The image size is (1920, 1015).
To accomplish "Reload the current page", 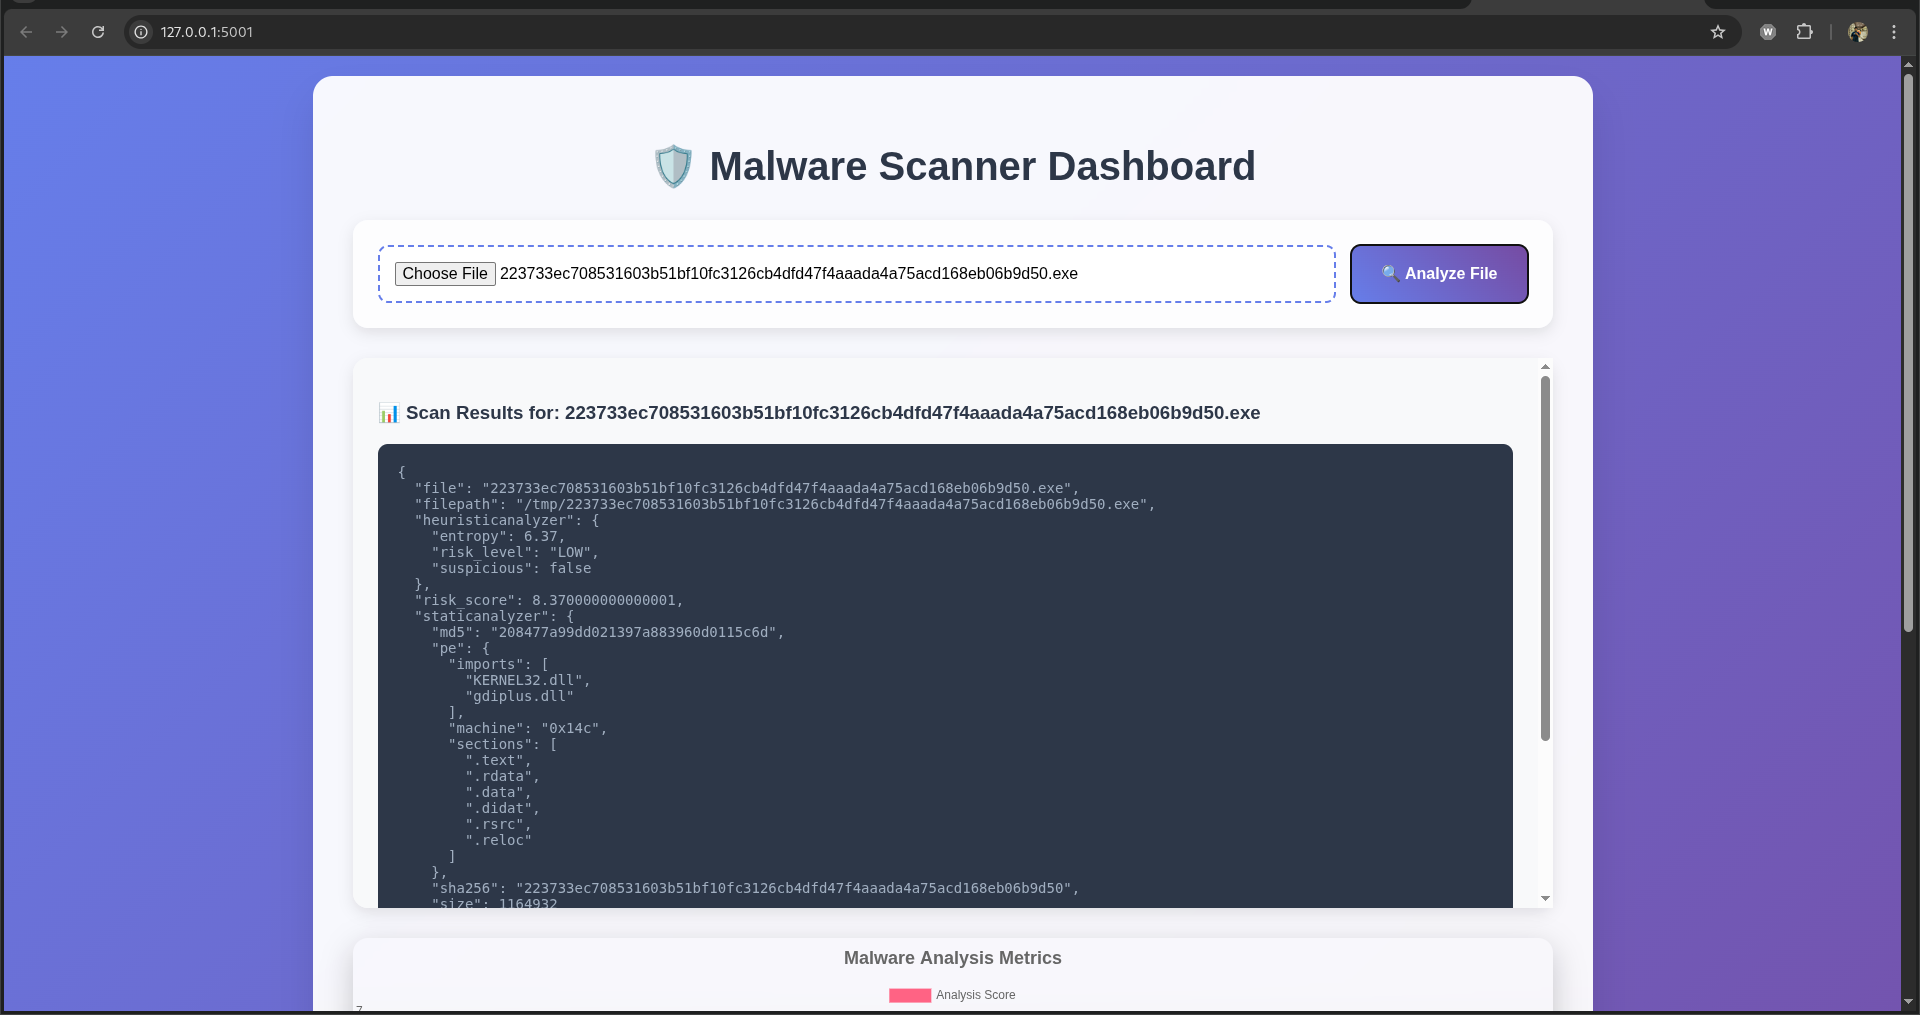I will tap(98, 32).
